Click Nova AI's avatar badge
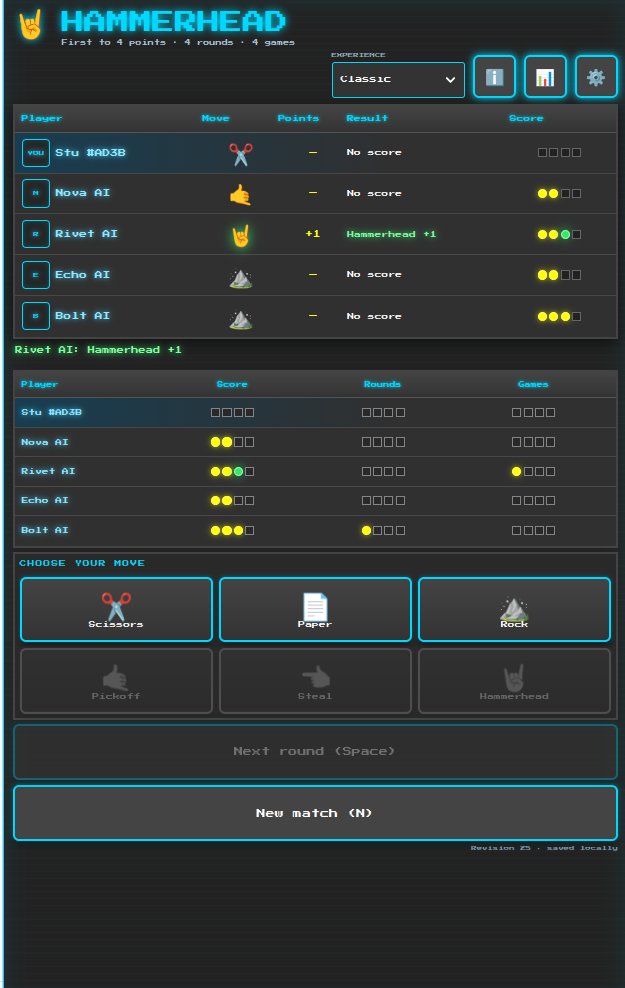Viewport: 625px width, 988px height. pyautogui.click(x=36, y=193)
